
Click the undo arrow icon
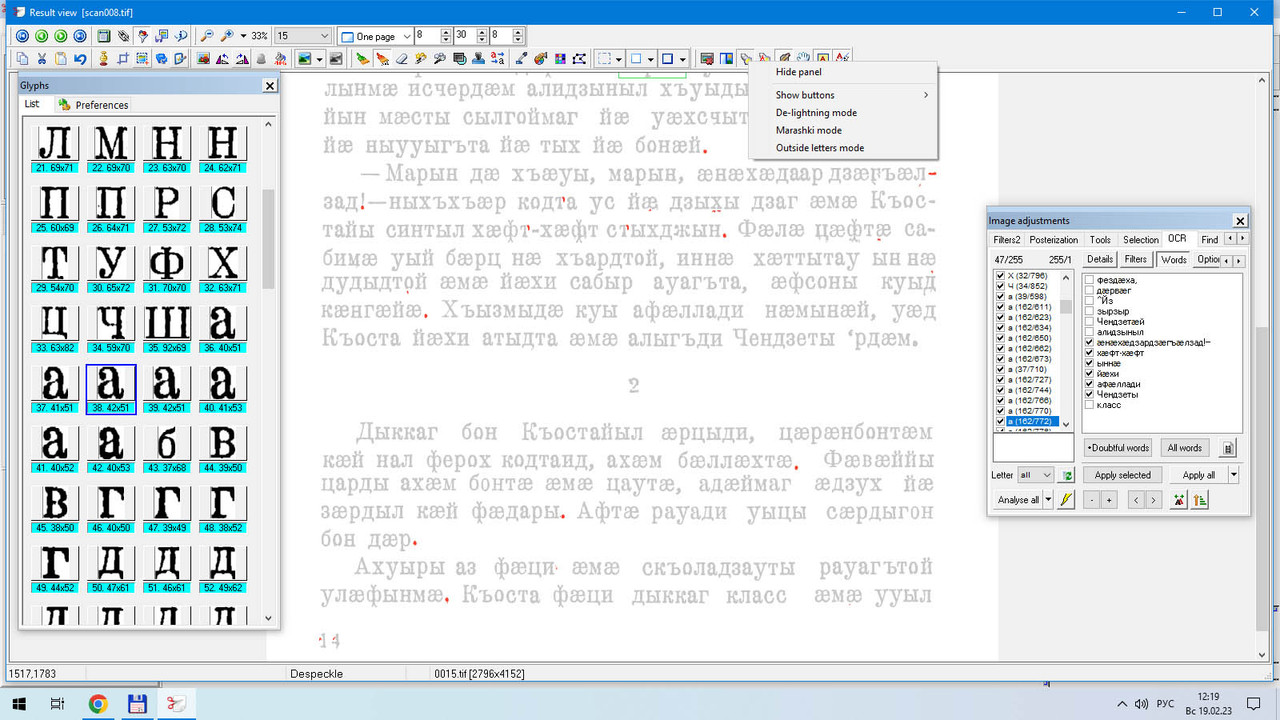pos(80,59)
